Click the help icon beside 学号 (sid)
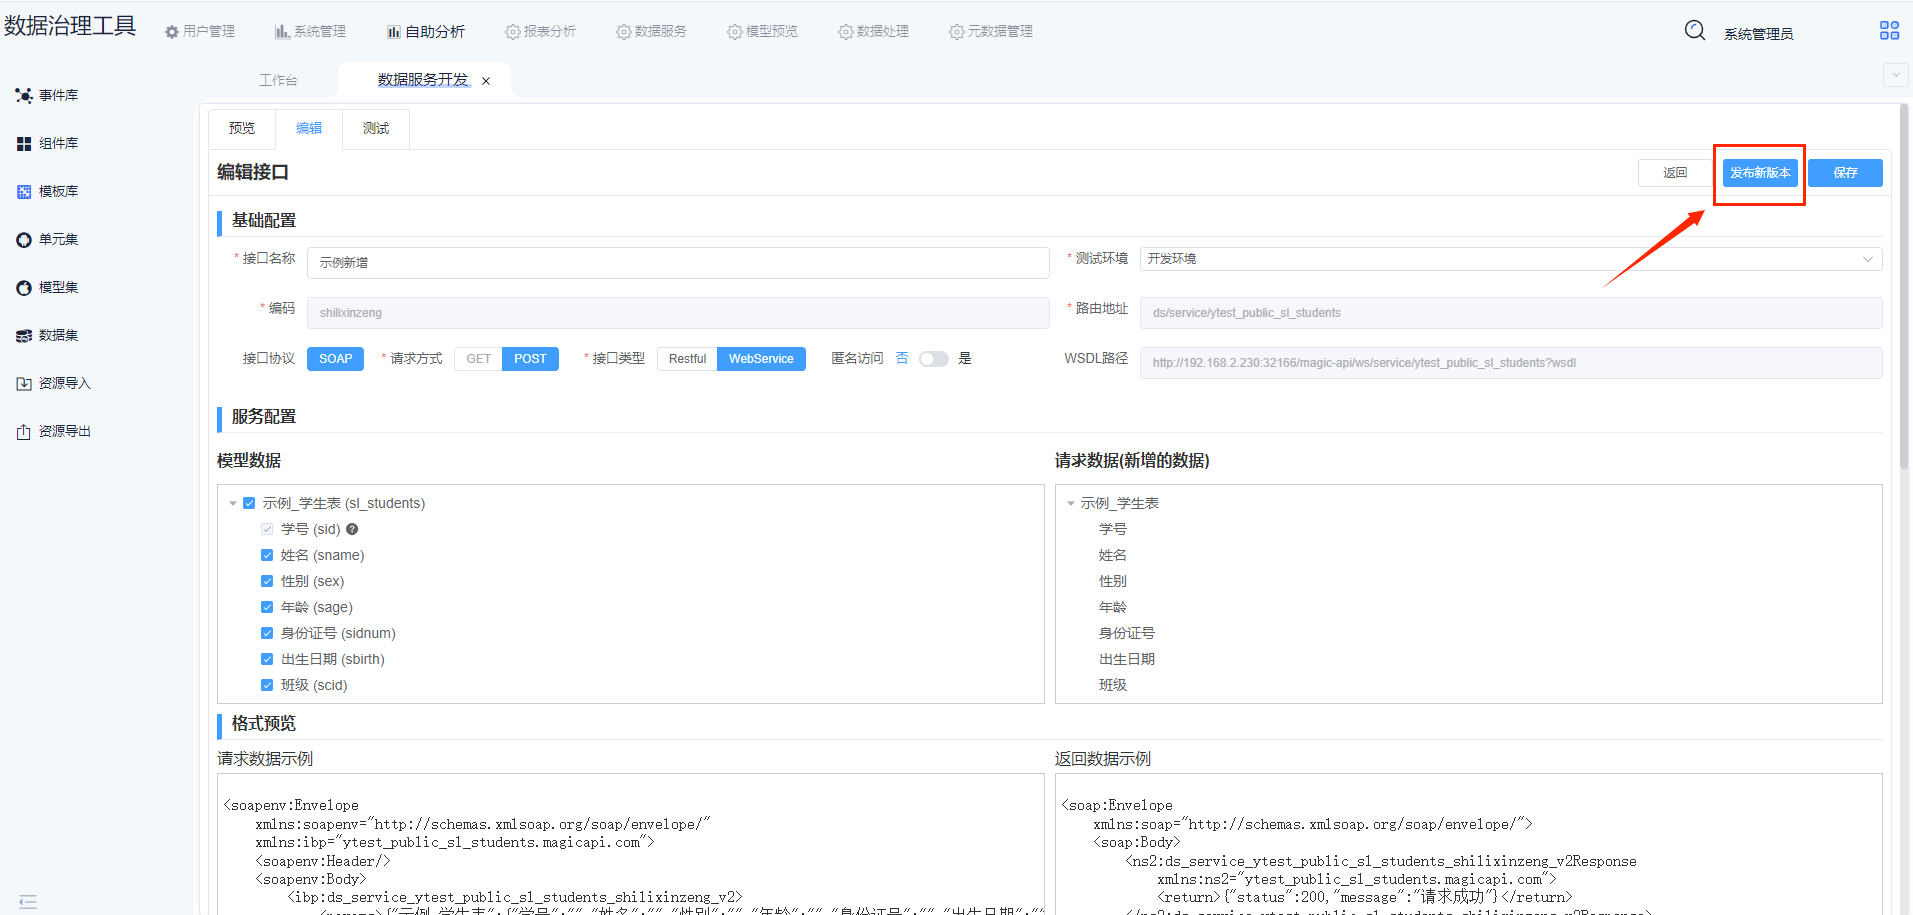Viewport: 1913px width, 915px height. [352, 529]
